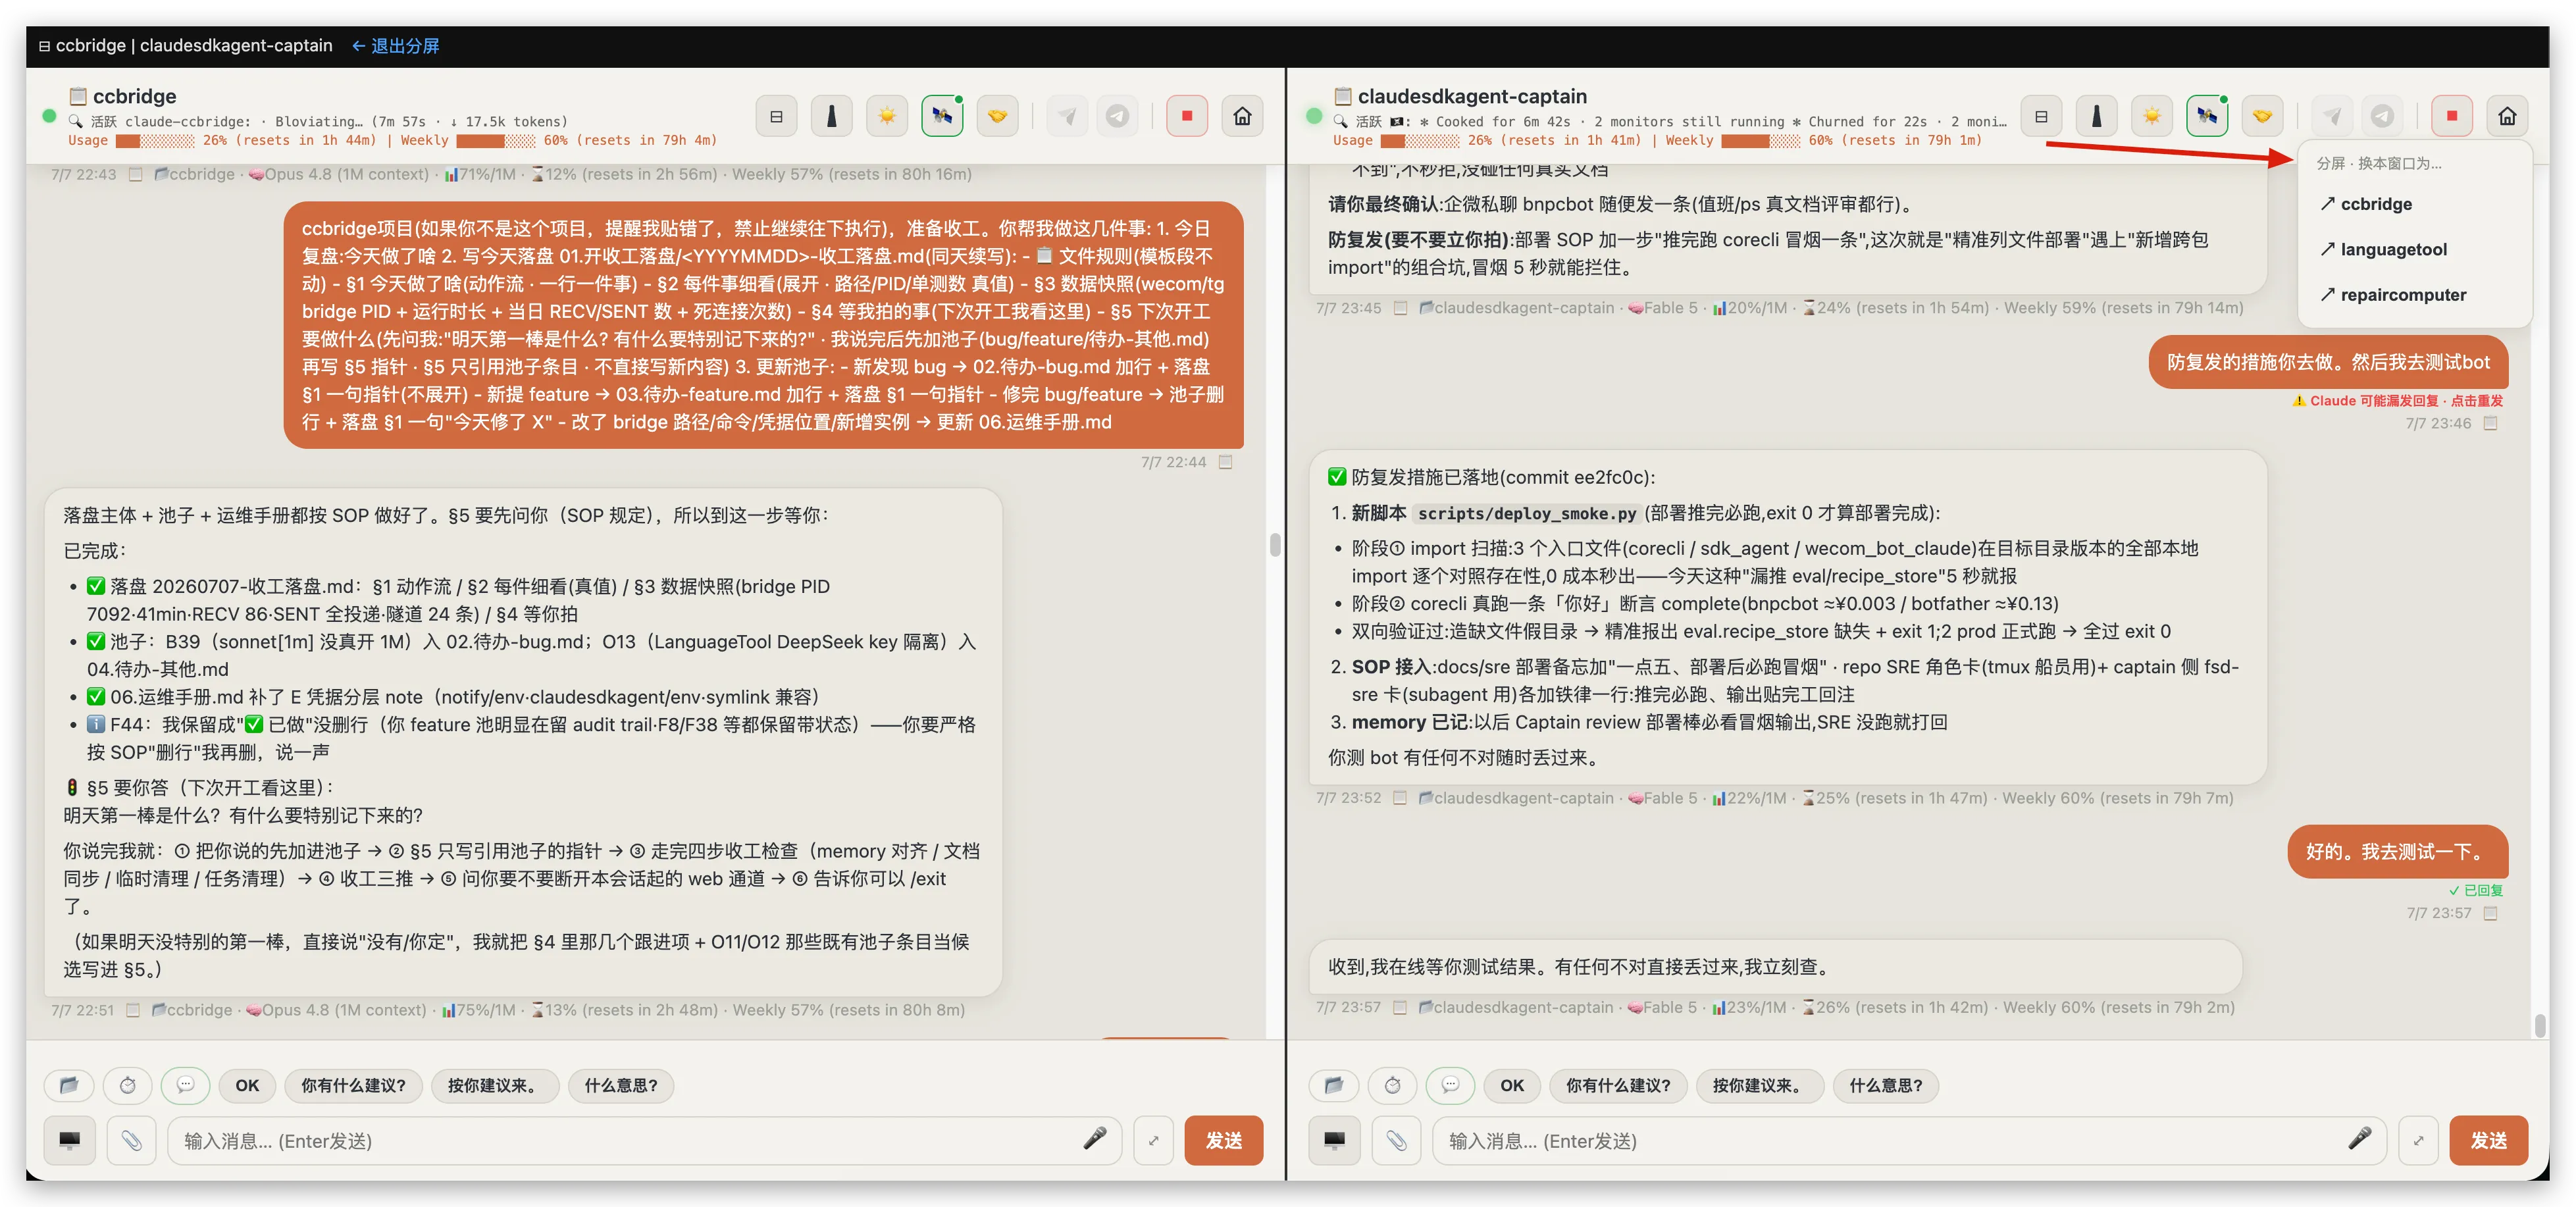The width and height of the screenshot is (2576, 1207).
Task: Click the Telegram icon in ccbridge pane toolbar
Action: tap(1118, 117)
